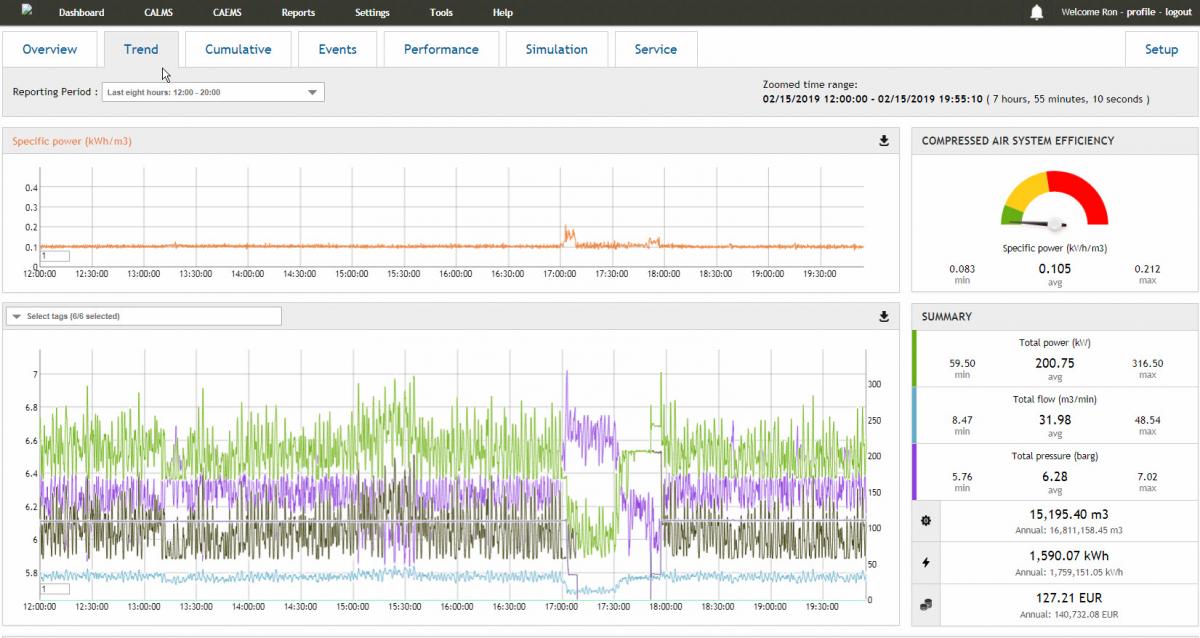Click the notification bell icon
1200x638 pixels.
click(1037, 12)
